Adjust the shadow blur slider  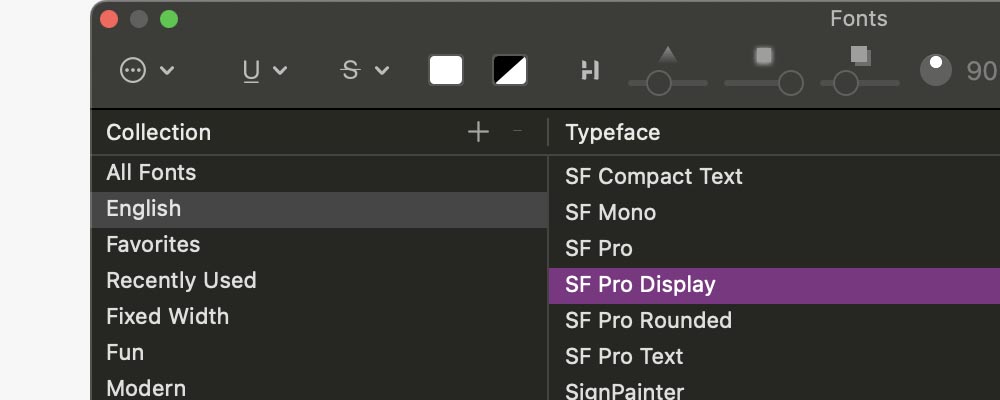coord(790,83)
